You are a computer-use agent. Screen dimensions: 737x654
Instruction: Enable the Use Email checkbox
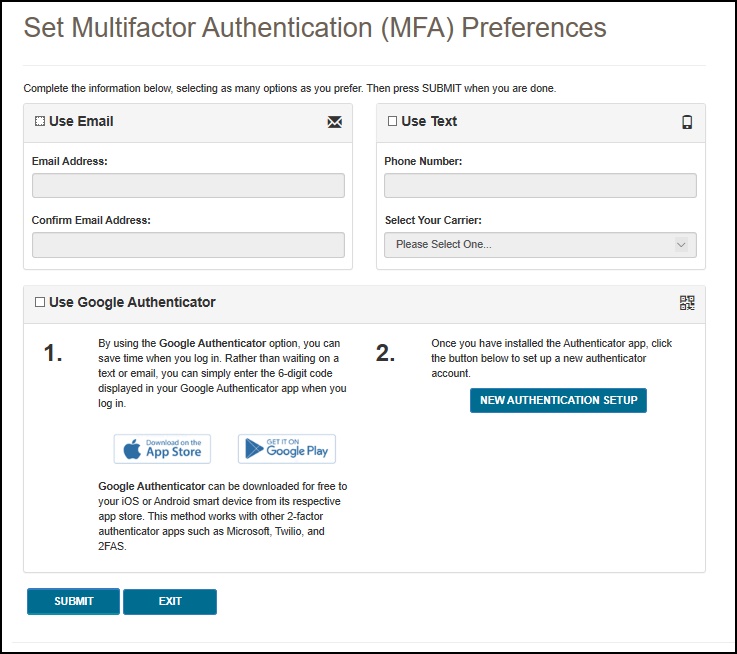click(x=40, y=122)
